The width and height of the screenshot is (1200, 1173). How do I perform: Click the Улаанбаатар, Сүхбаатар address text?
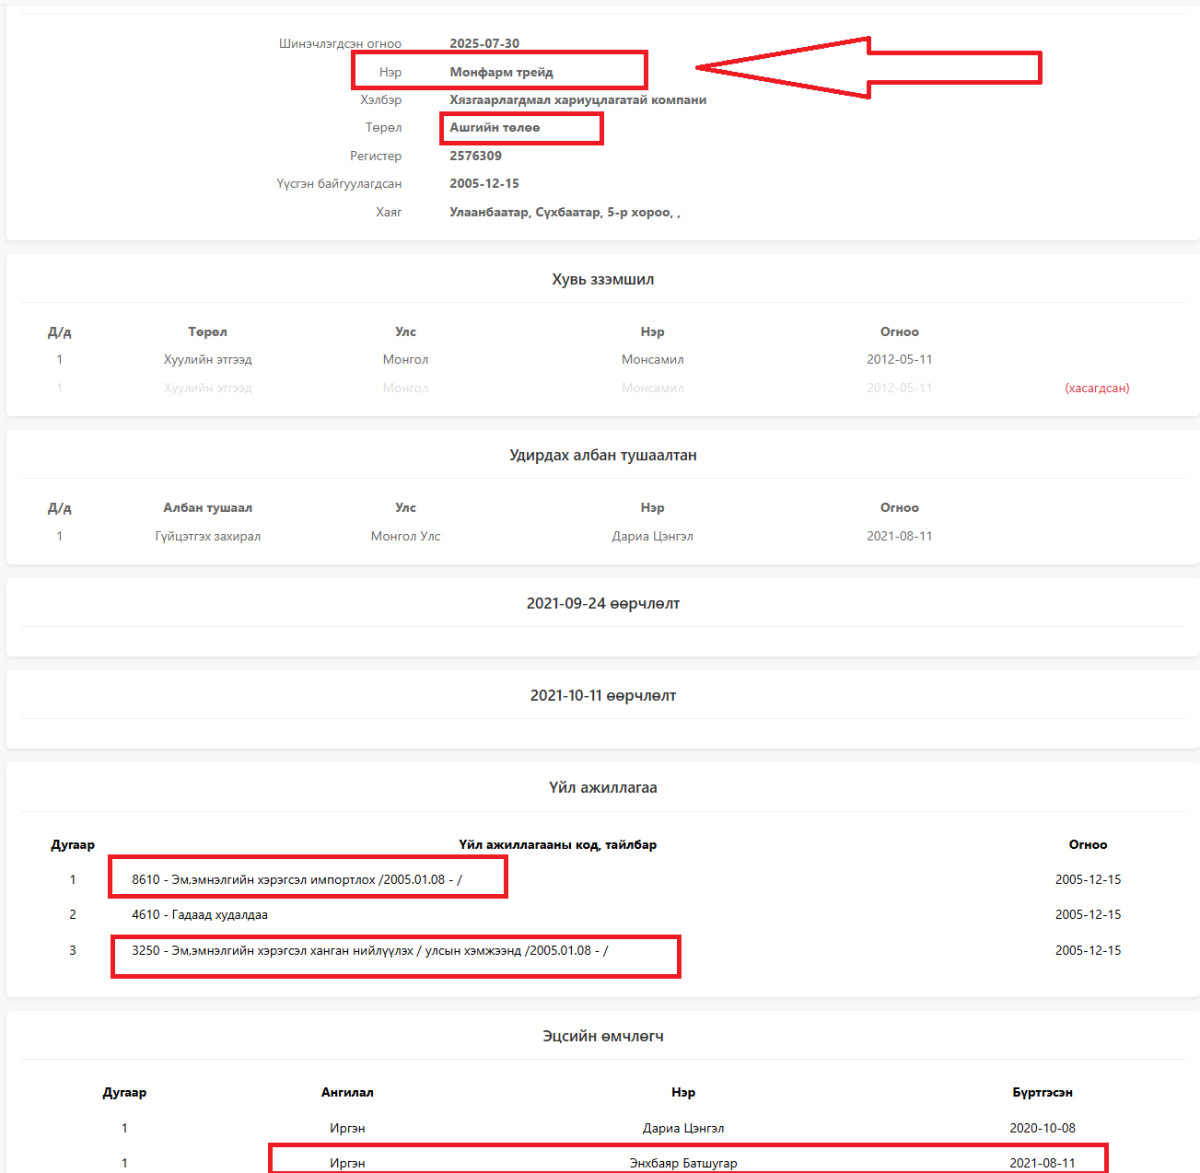564,212
